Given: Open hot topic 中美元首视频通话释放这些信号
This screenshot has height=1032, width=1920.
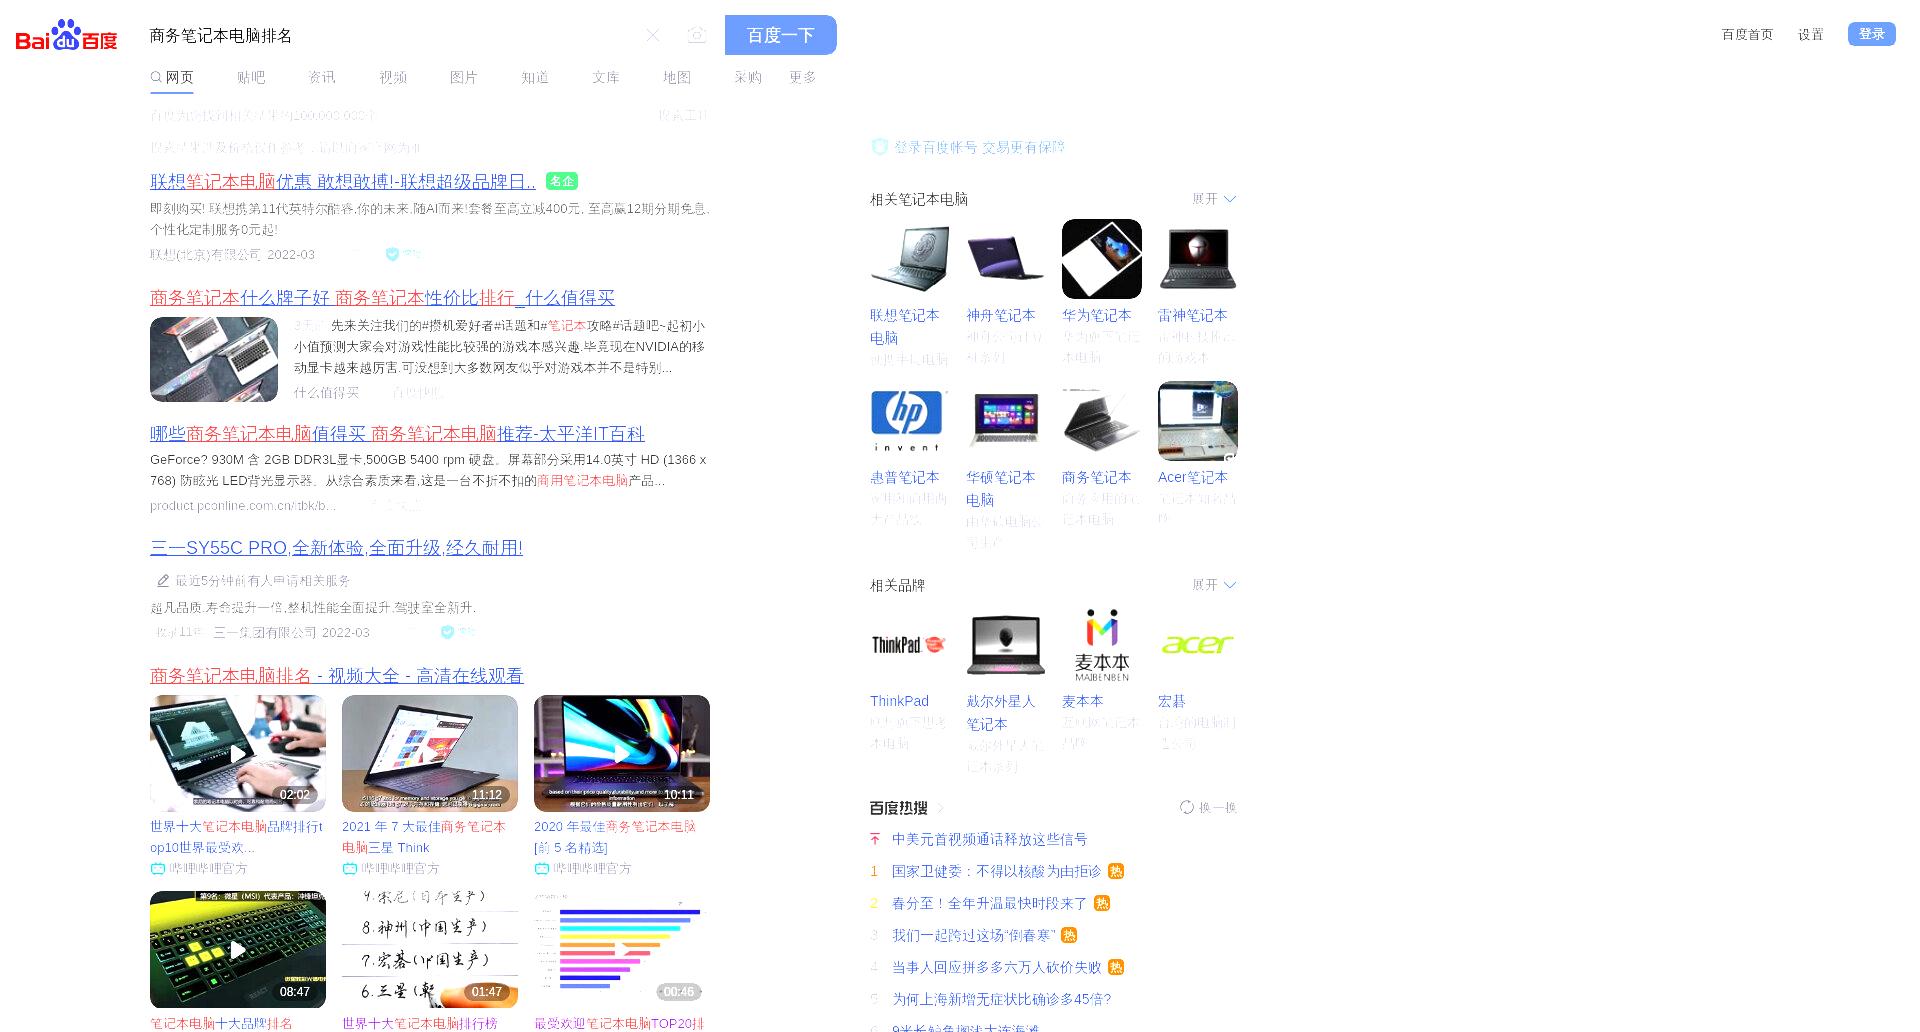Looking at the screenshot, I should click(x=989, y=839).
